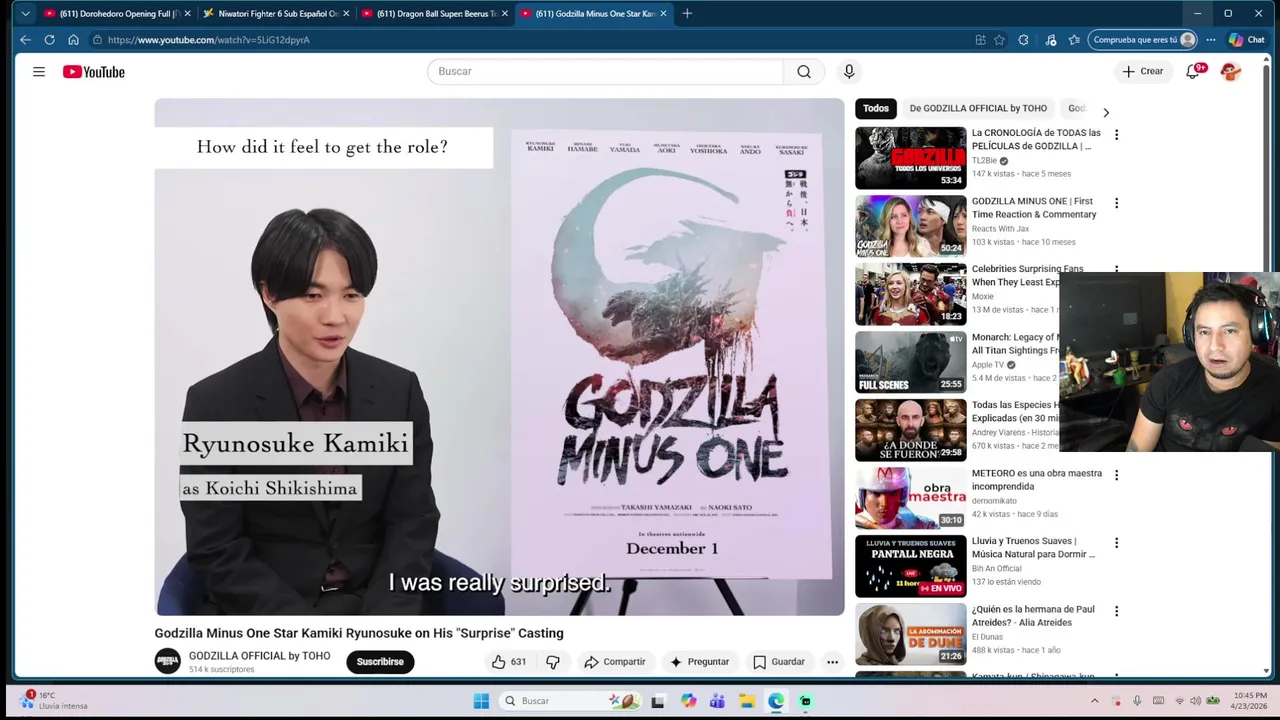Screen dimensions: 1280x720
Task: Subscribe with the Suscribirse button
Action: 380,662
